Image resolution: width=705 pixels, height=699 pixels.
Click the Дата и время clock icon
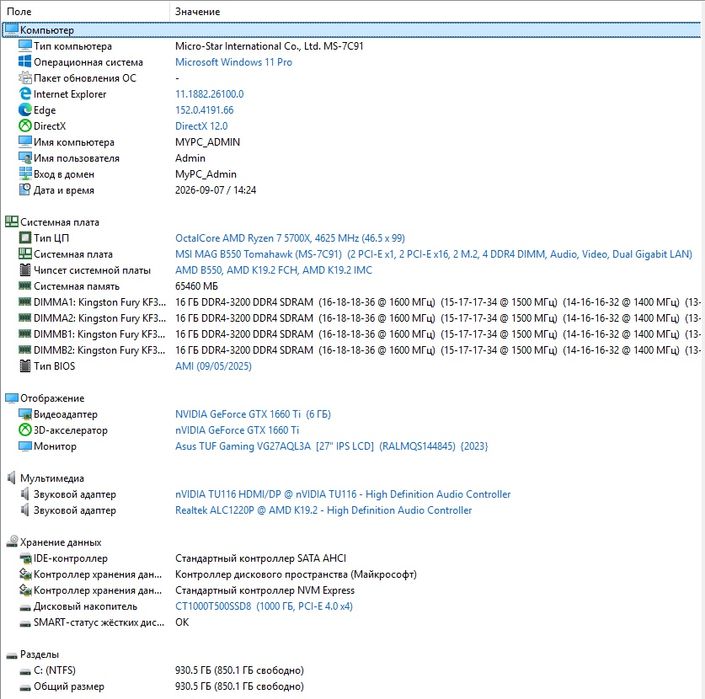(x=25, y=190)
